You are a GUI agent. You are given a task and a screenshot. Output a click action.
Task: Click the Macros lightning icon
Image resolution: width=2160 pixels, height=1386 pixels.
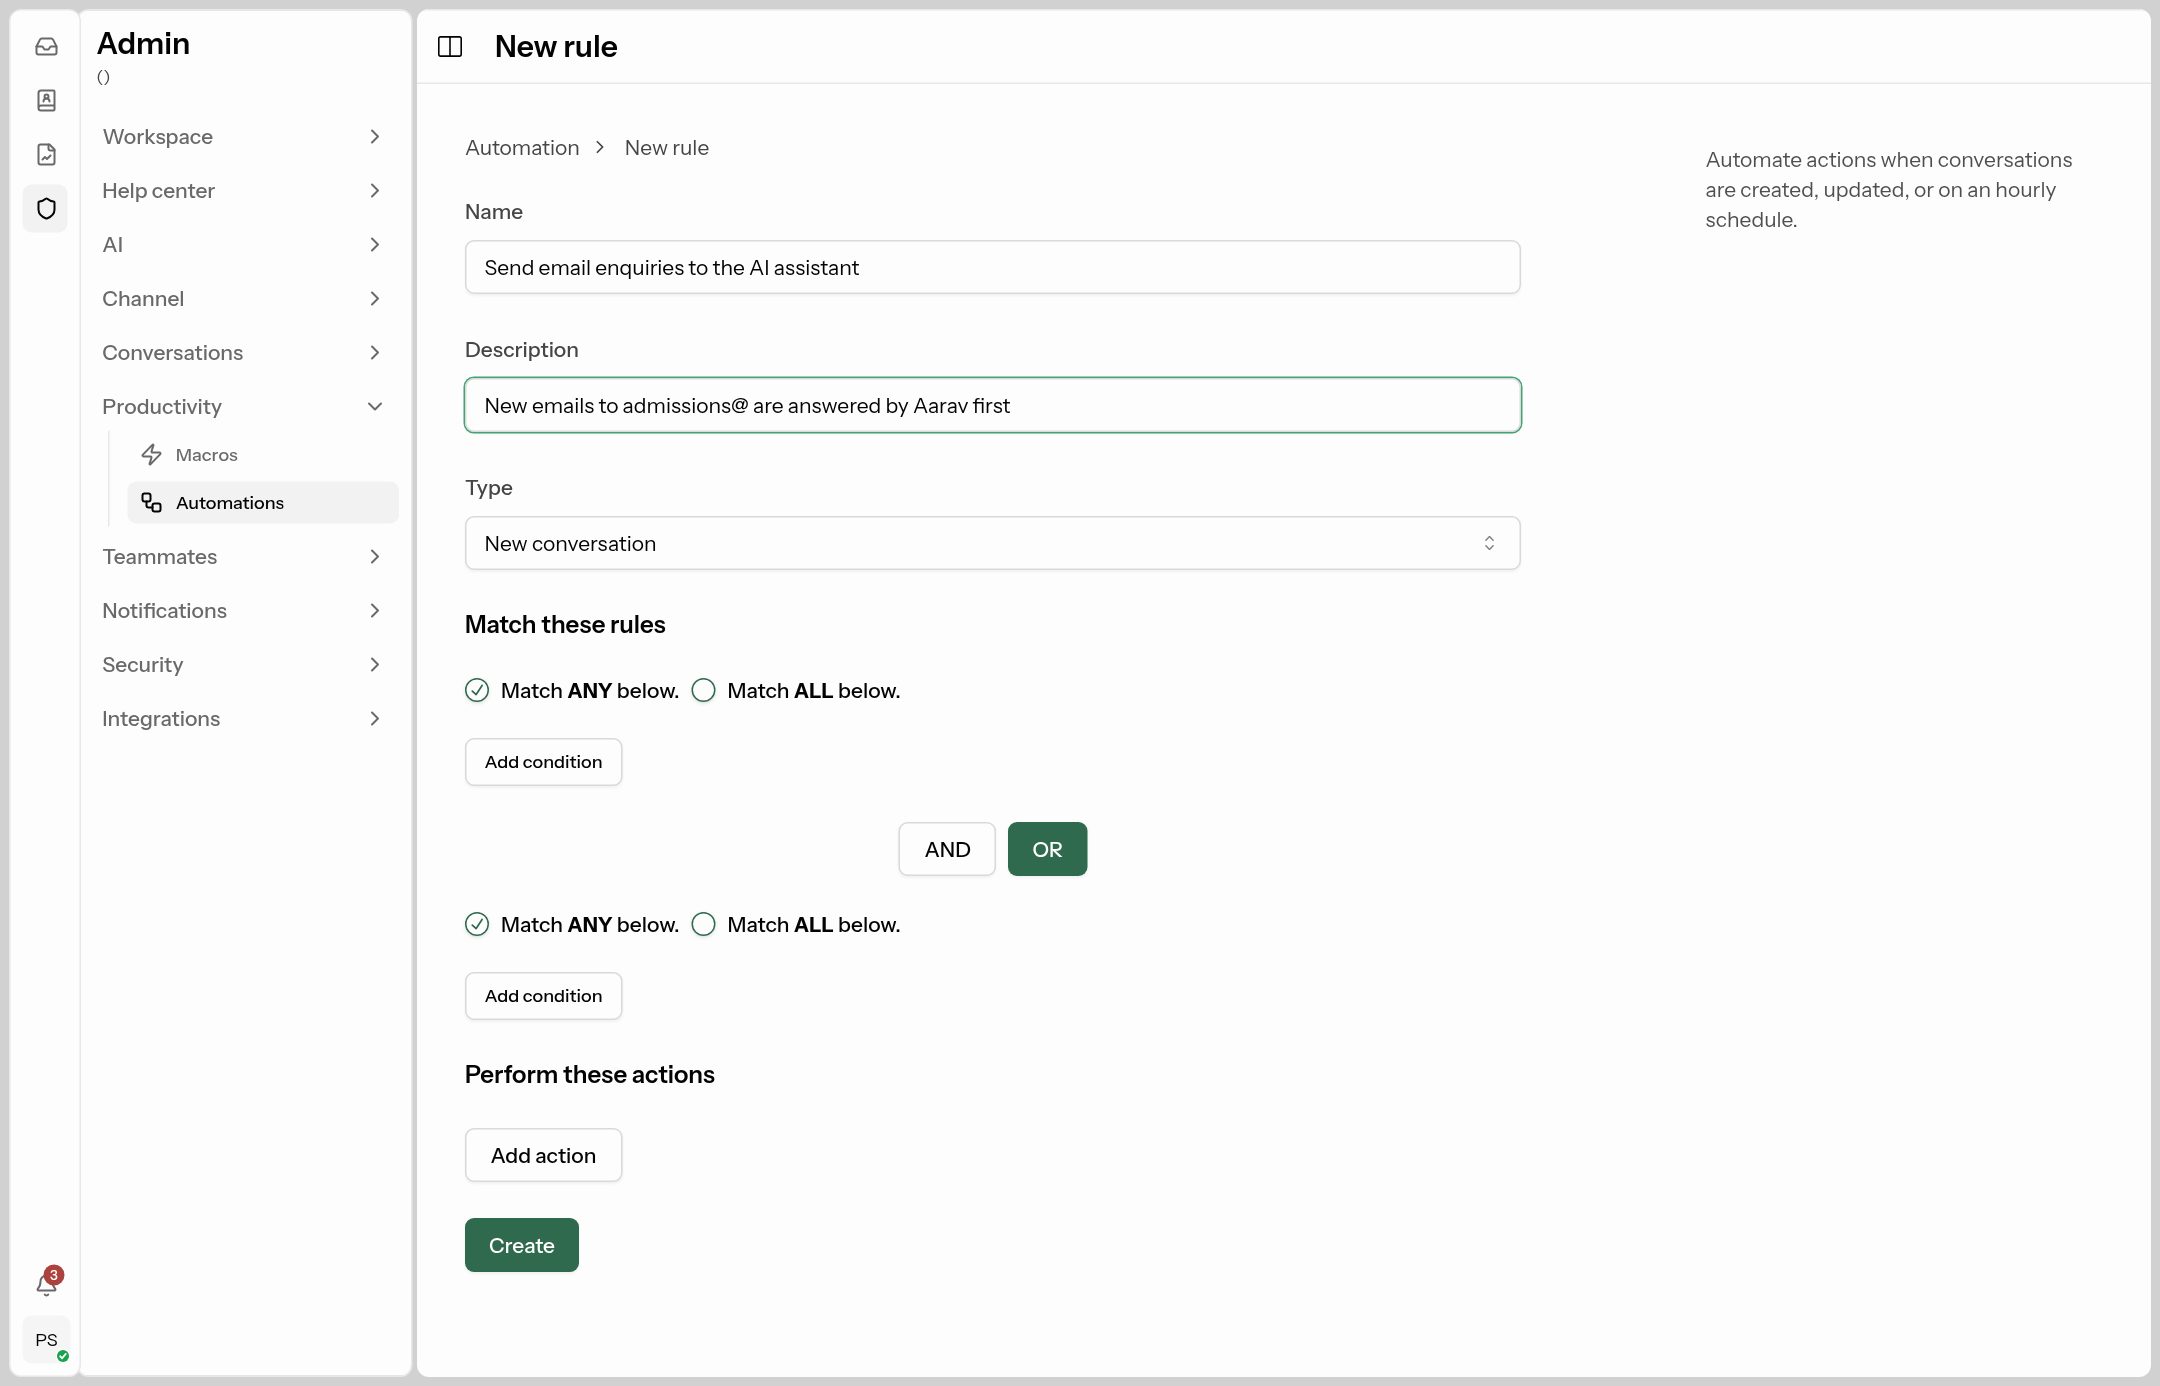coord(152,455)
